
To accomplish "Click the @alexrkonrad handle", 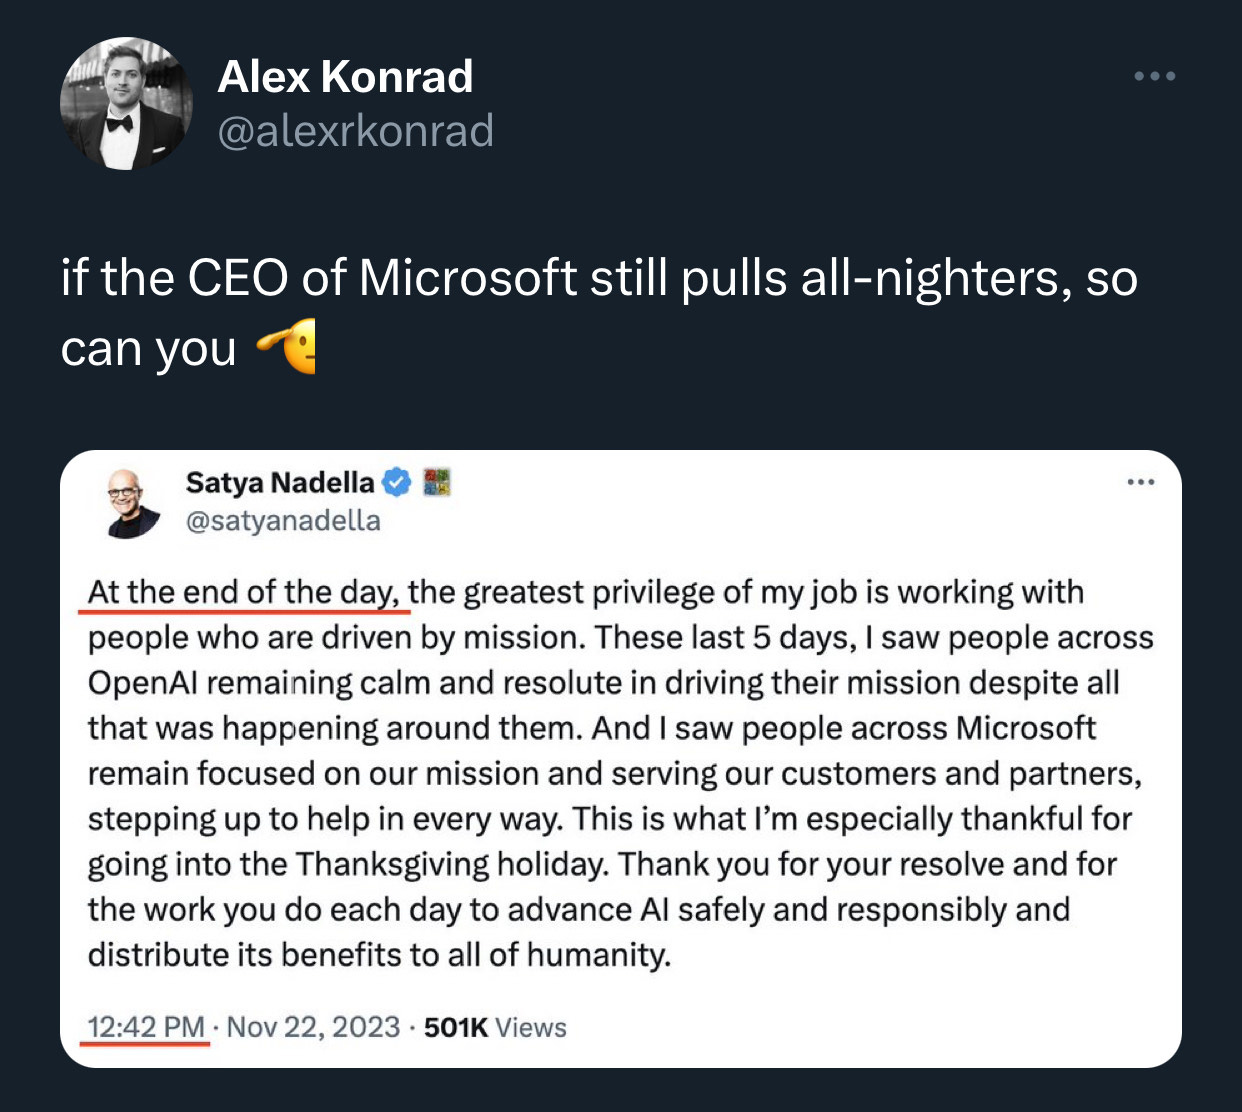I will click(357, 130).
